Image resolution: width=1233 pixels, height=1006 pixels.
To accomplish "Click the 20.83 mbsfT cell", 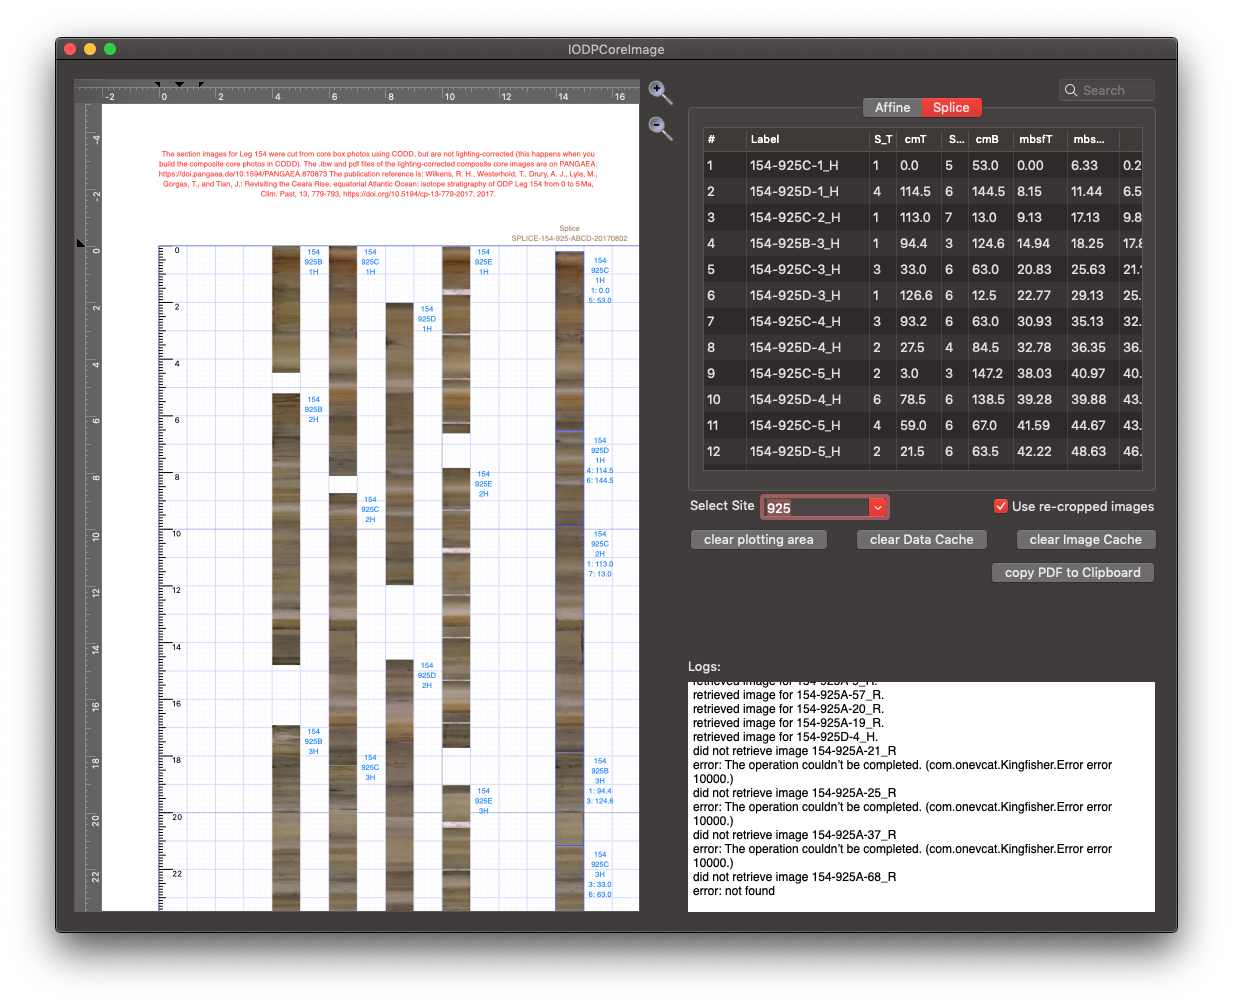I will point(1034,269).
